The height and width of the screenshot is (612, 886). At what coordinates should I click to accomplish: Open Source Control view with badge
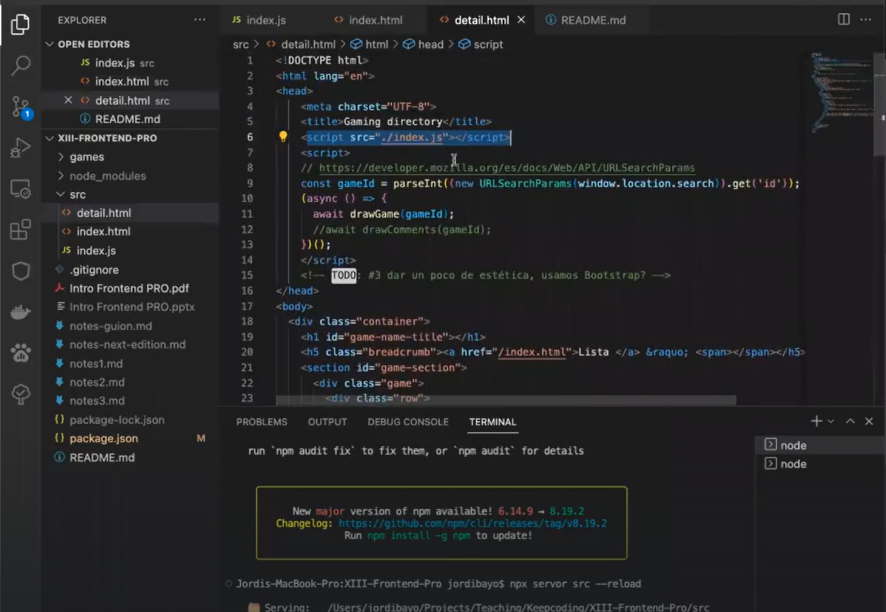(21, 107)
